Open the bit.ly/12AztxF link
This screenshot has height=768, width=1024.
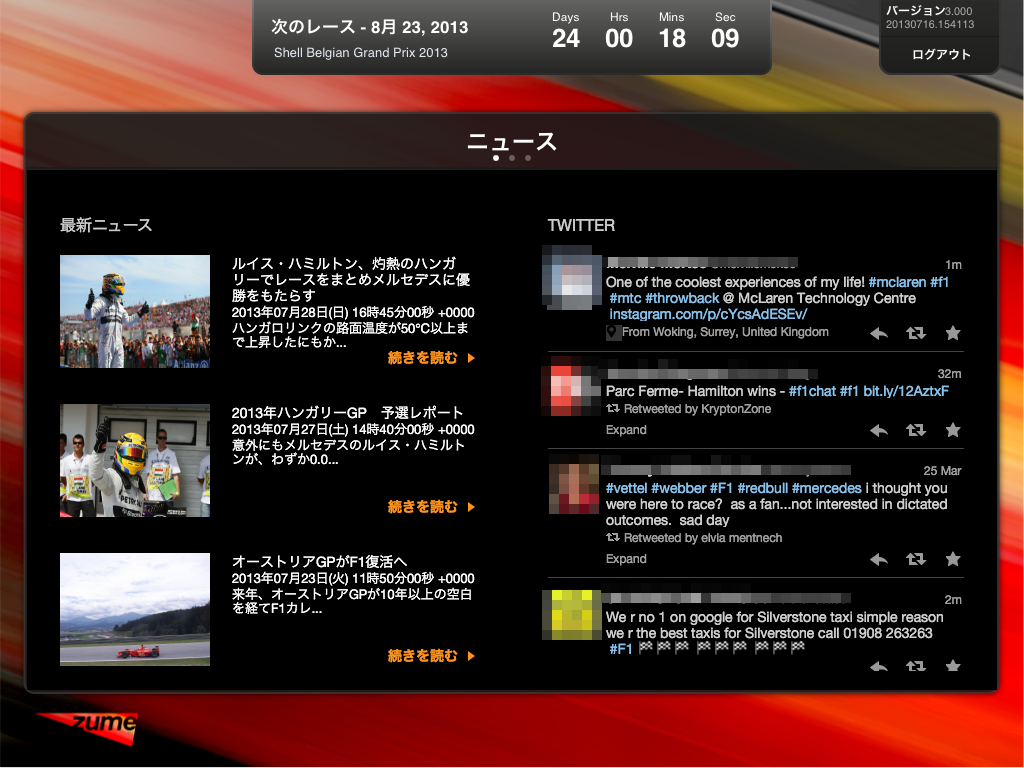coord(906,391)
